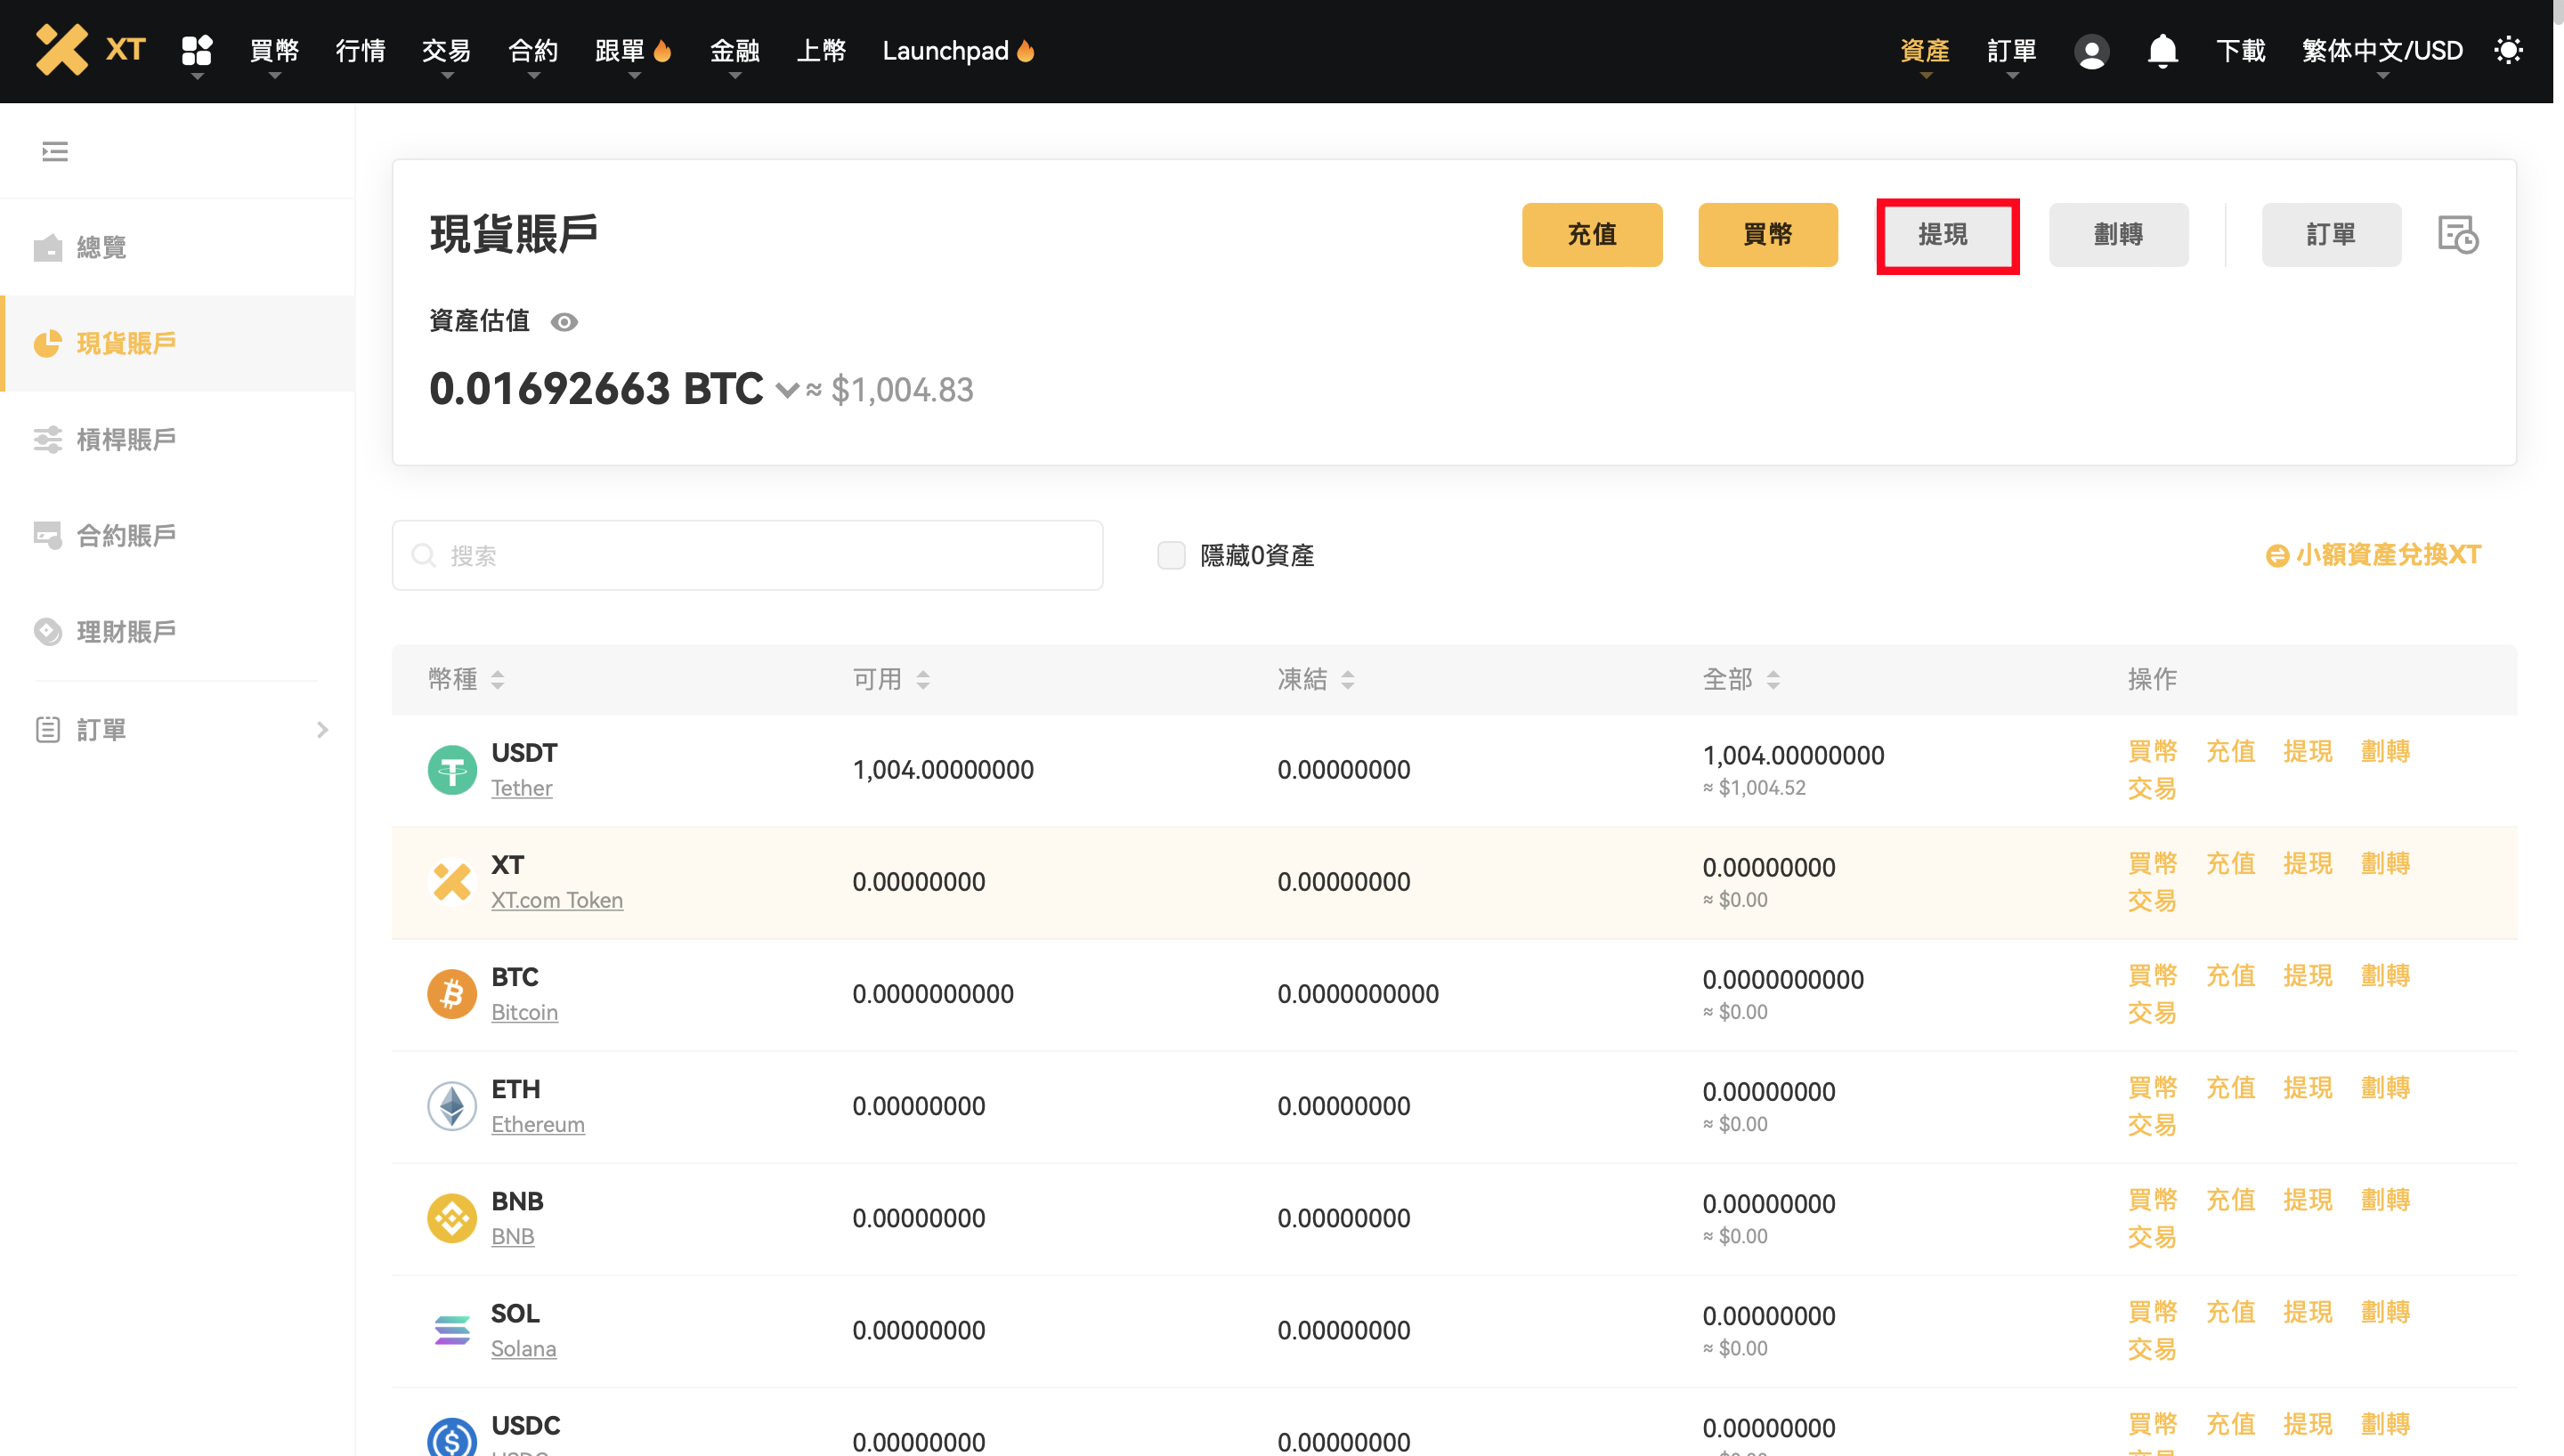Open 資產 menu in header

coord(1925,51)
